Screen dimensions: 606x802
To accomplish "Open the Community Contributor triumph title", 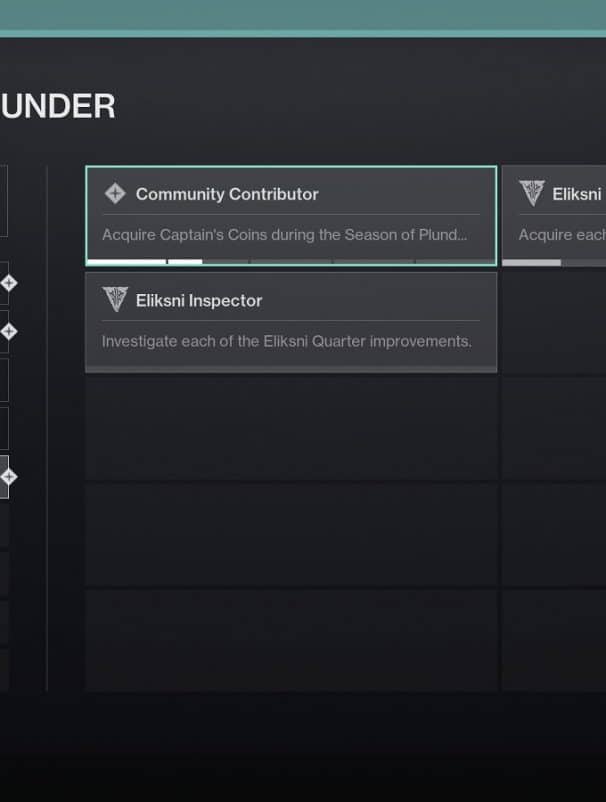I will pos(227,194).
